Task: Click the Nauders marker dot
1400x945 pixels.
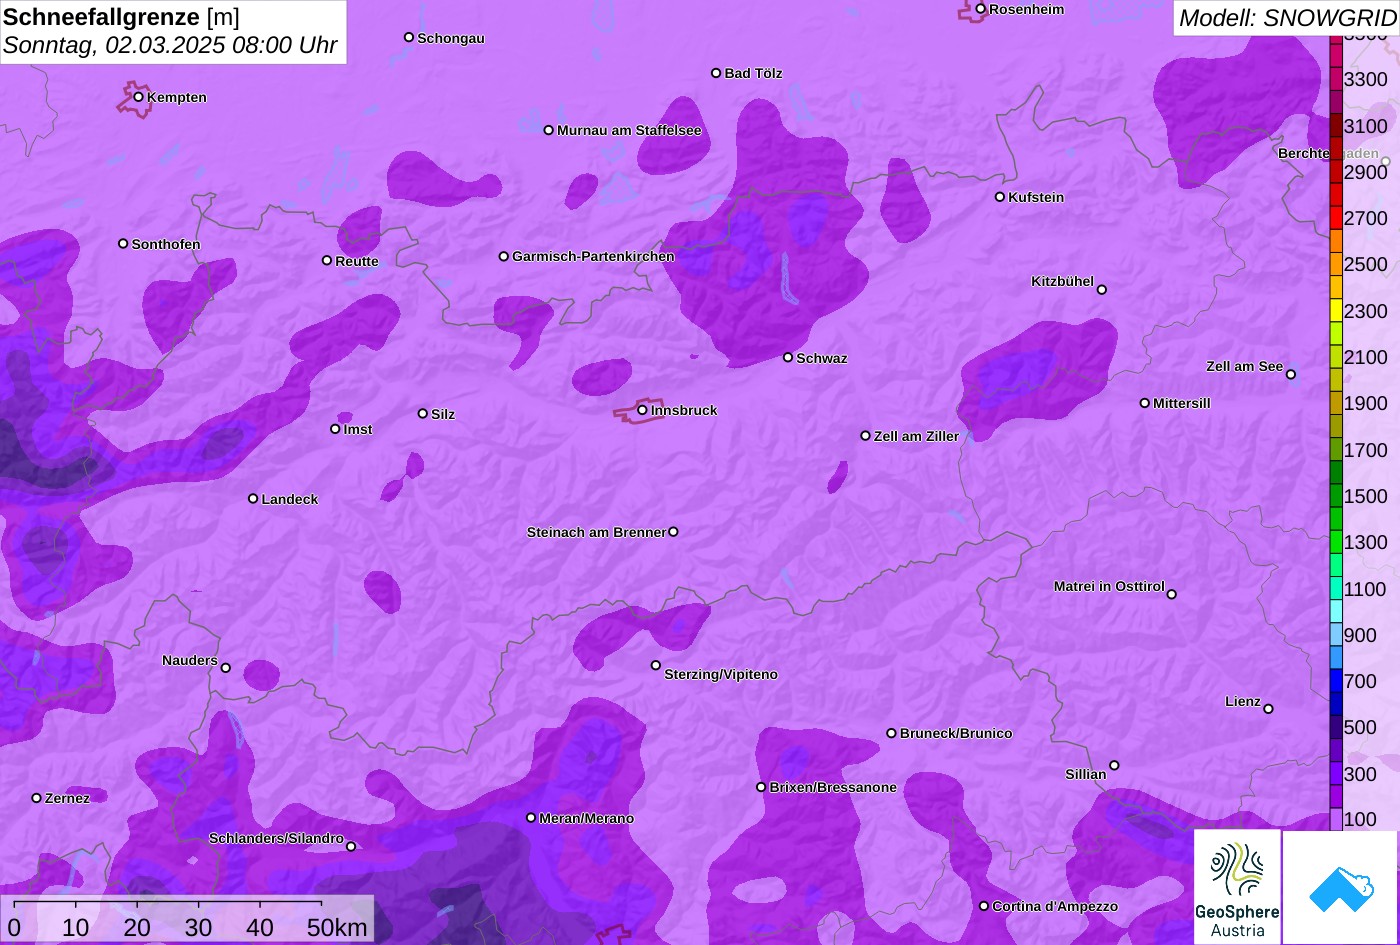Action: tap(226, 668)
